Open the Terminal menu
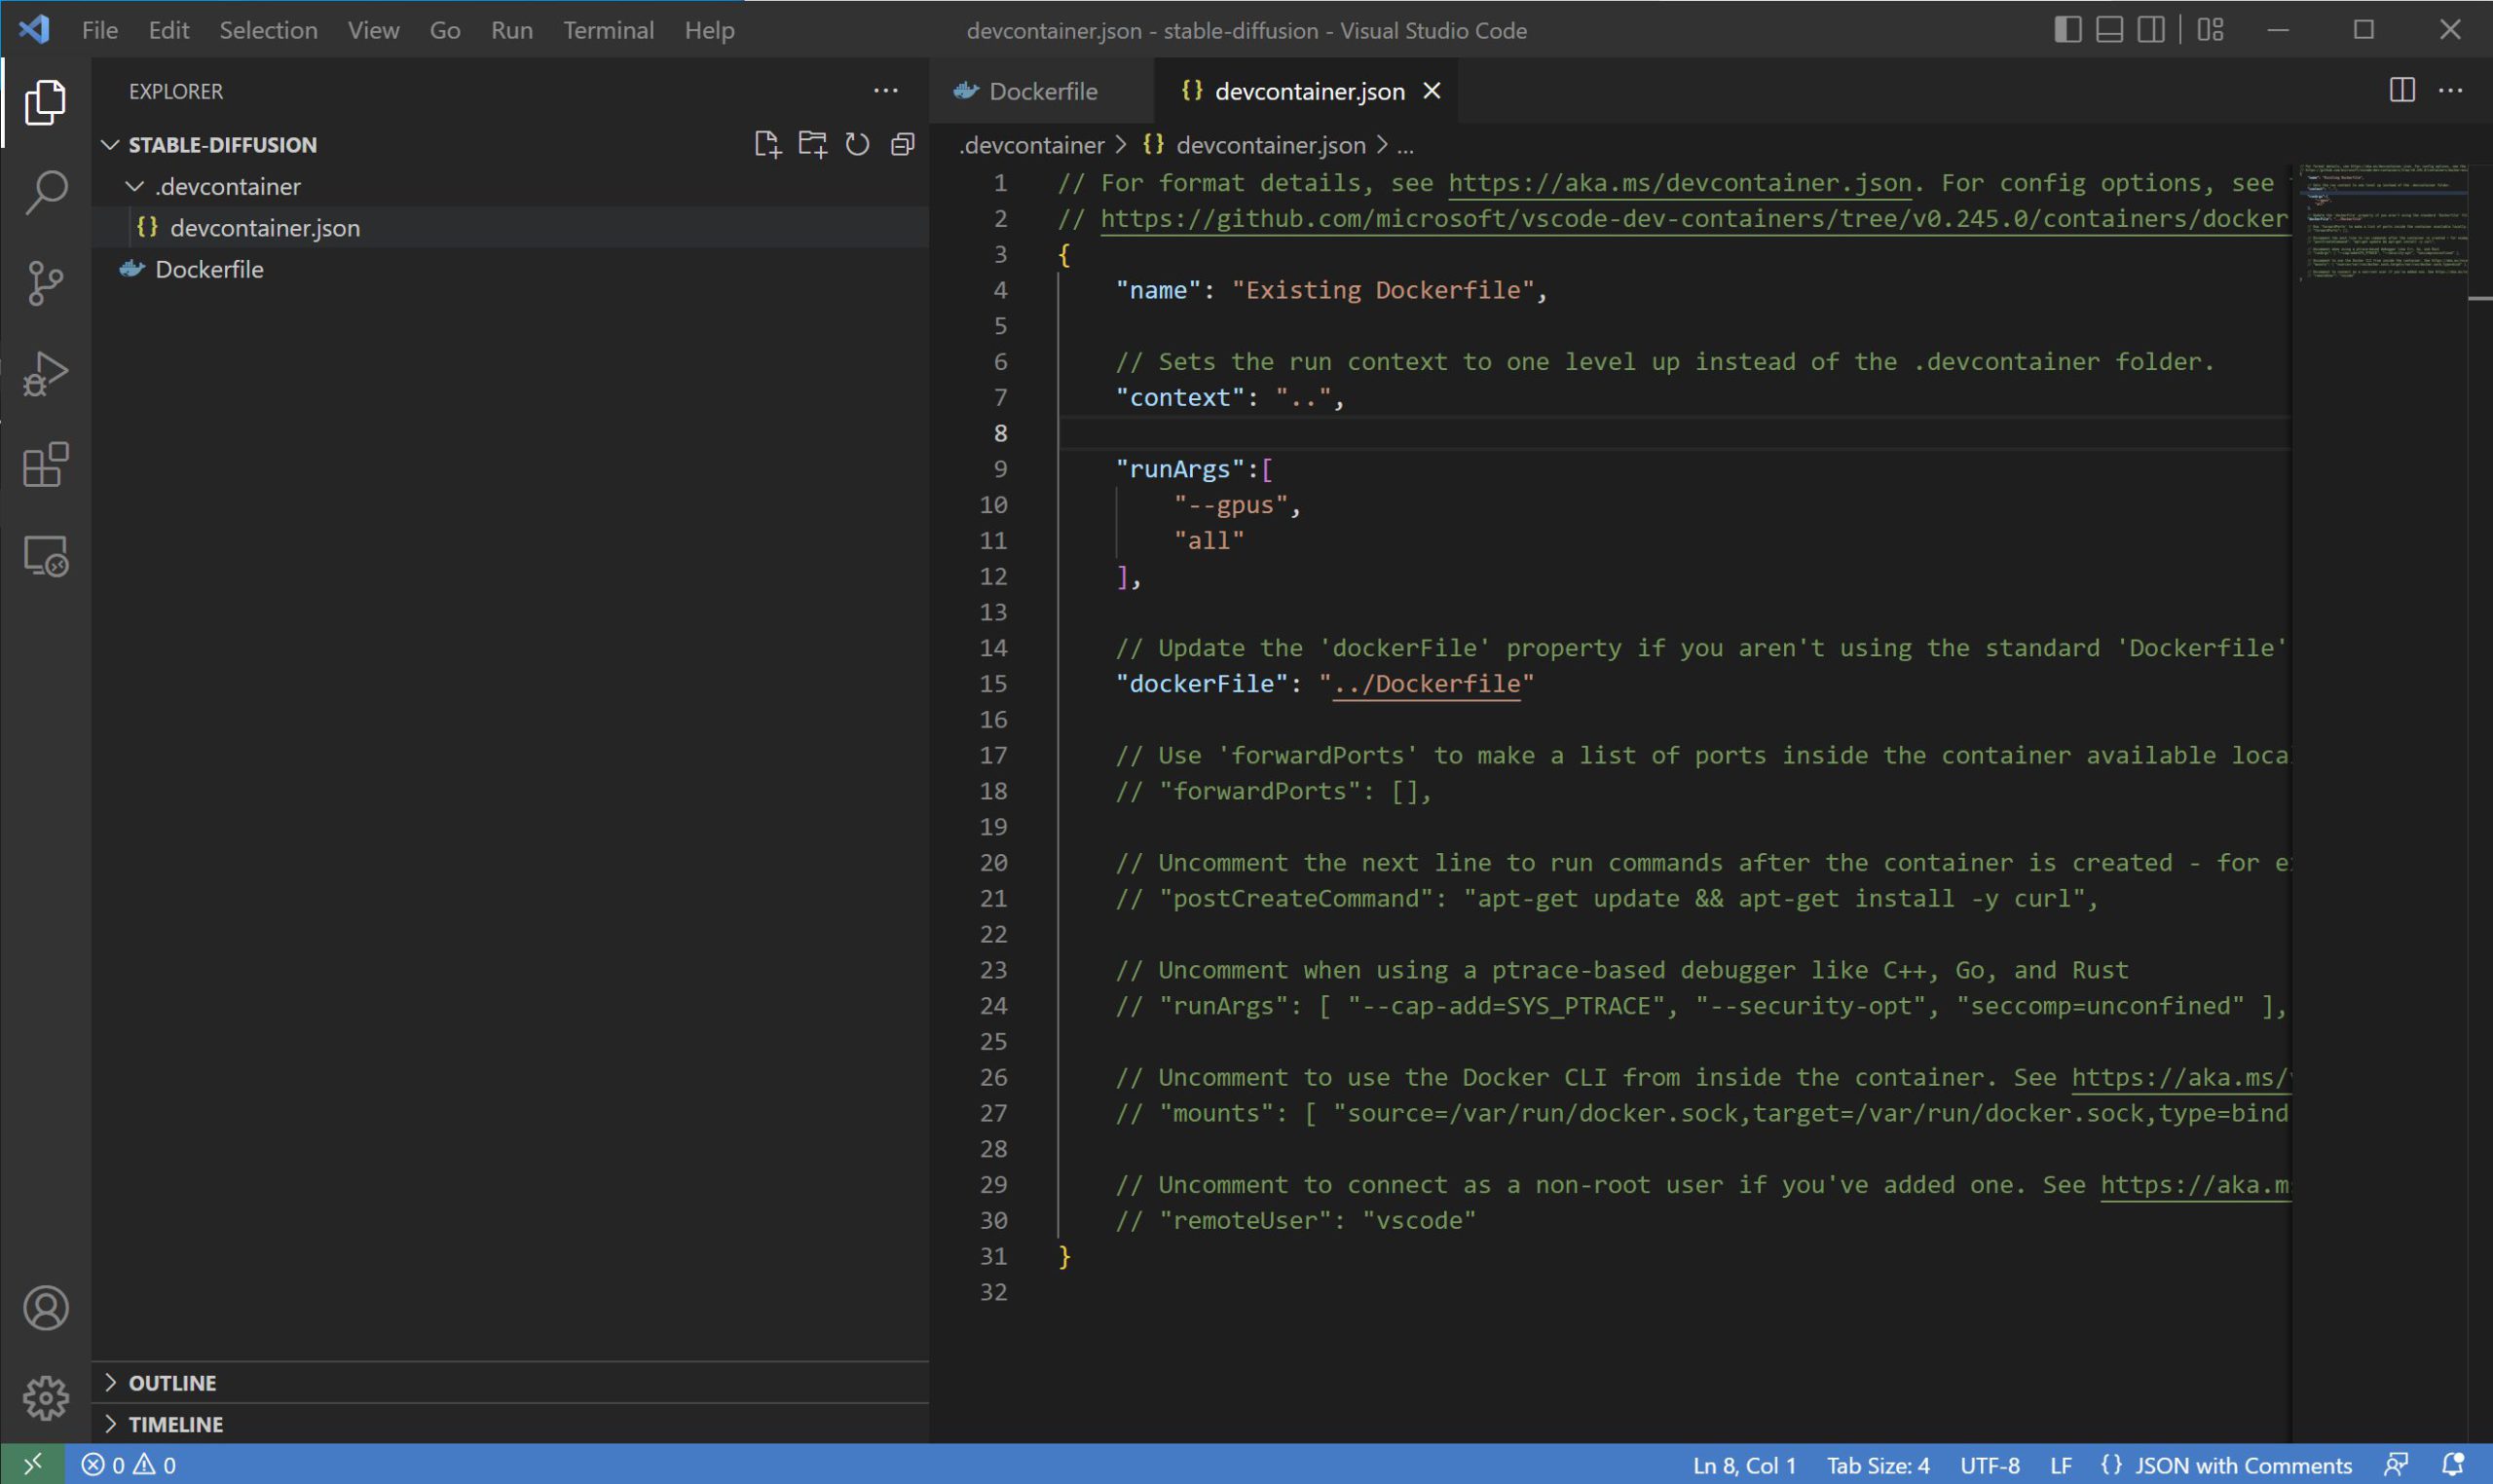2493x1484 pixels. click(x=608, y=30)
